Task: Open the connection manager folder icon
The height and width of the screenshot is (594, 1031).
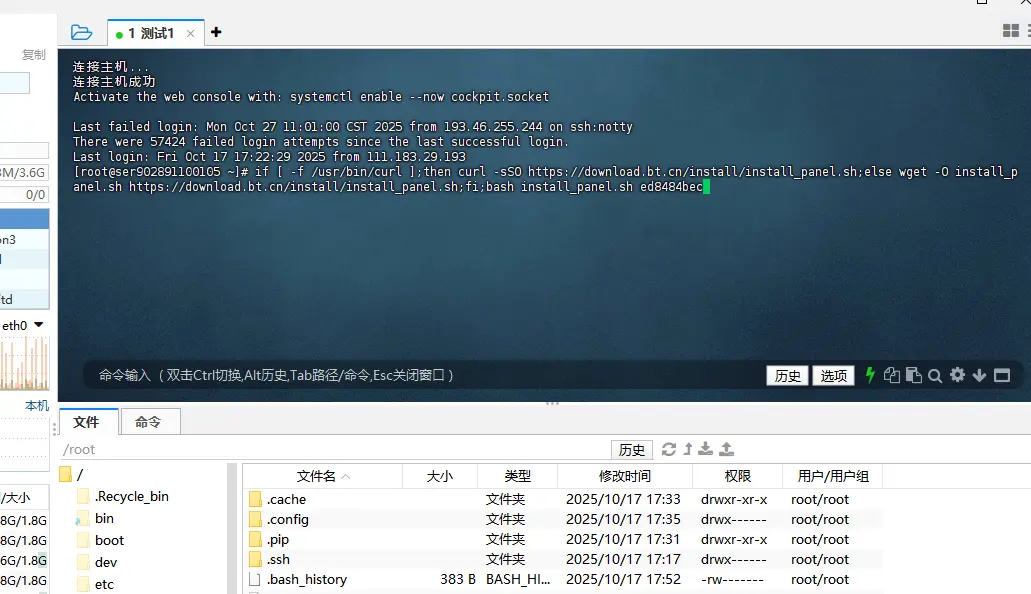Action: click(x=81, y=31)
